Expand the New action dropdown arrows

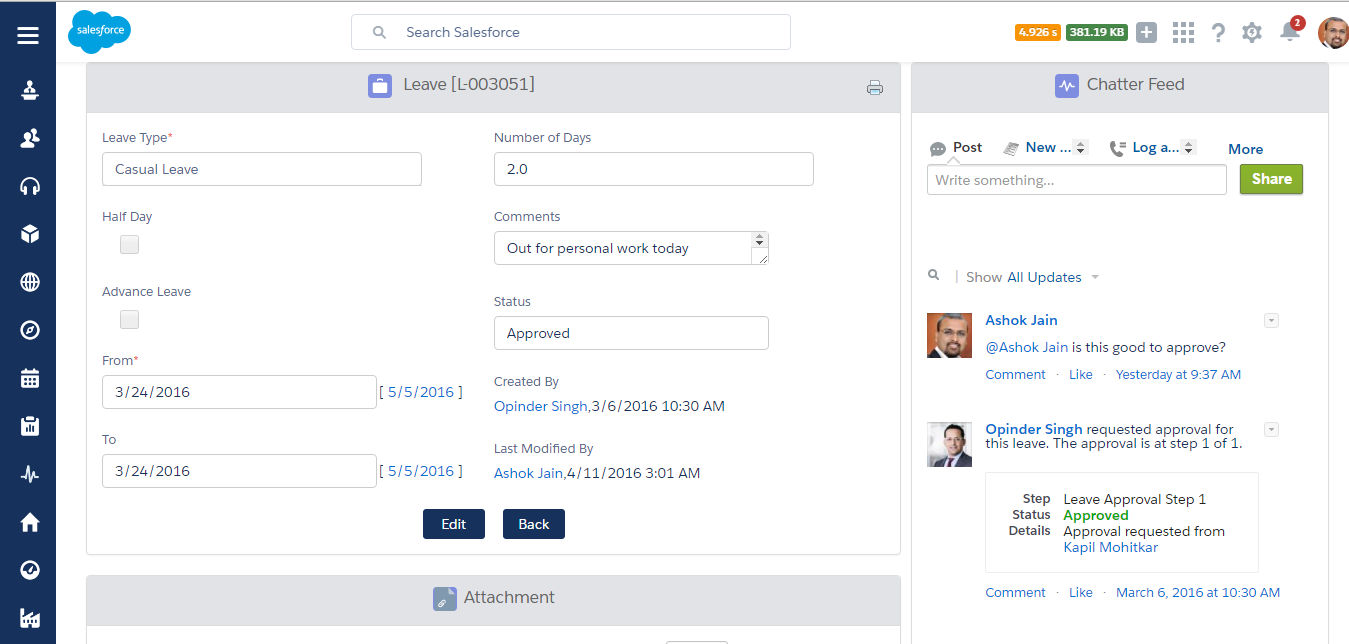1080,148
